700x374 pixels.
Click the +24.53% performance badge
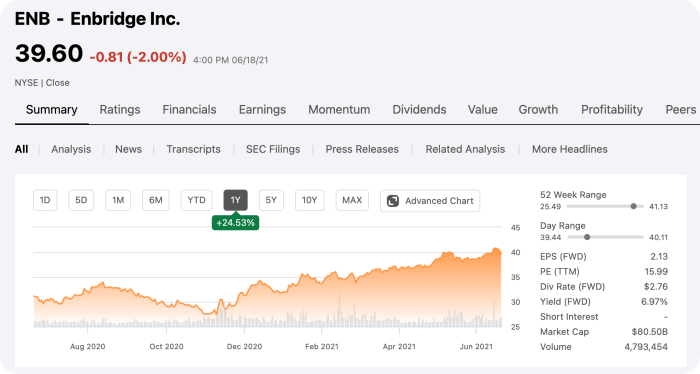tap(235, 223)
